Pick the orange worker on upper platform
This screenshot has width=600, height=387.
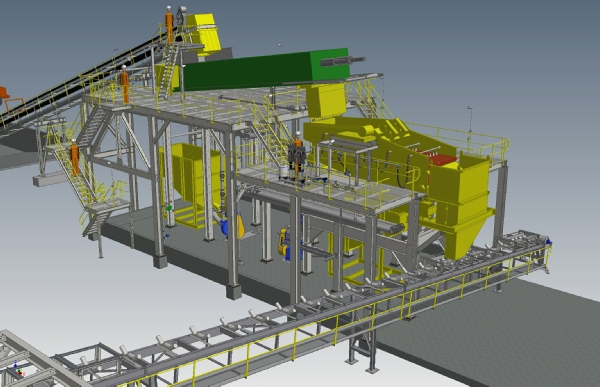click(x=124, y=84)
